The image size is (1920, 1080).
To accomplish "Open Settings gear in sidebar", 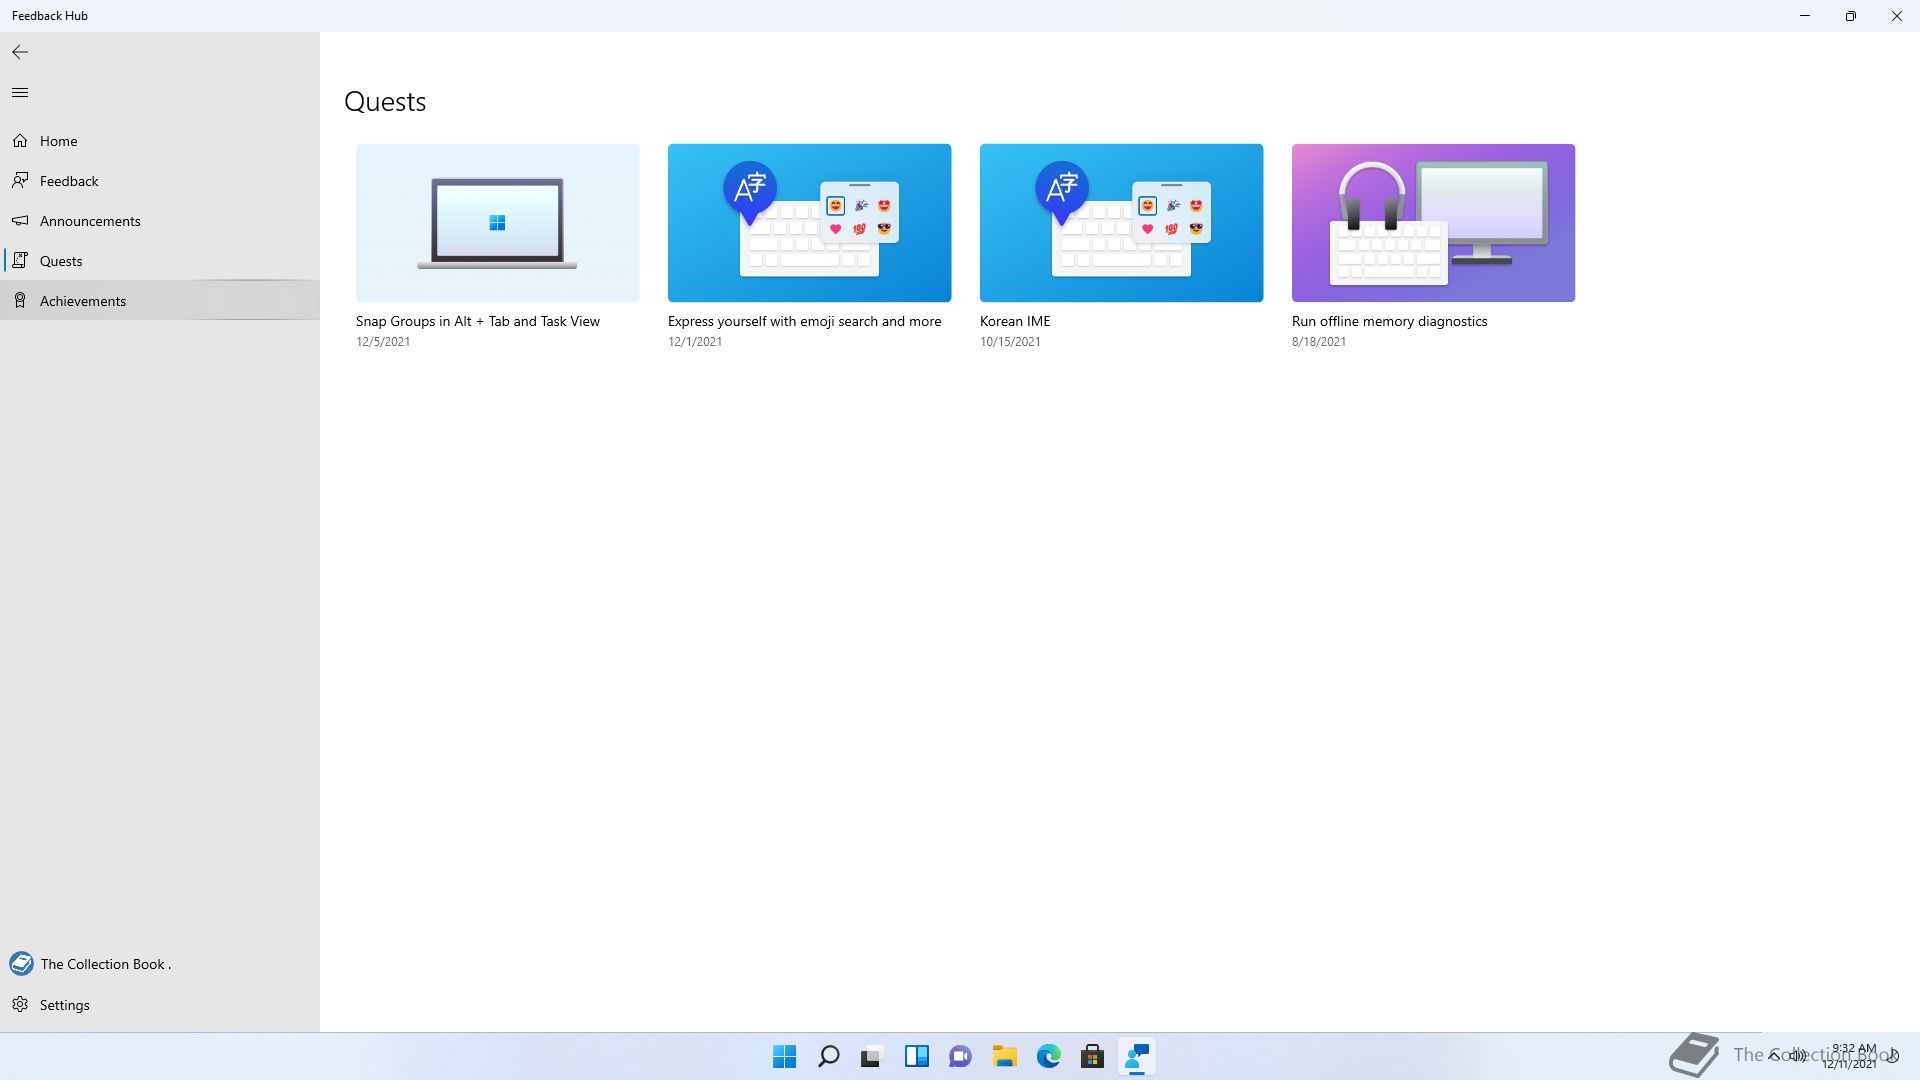I will click(20, 1005).
